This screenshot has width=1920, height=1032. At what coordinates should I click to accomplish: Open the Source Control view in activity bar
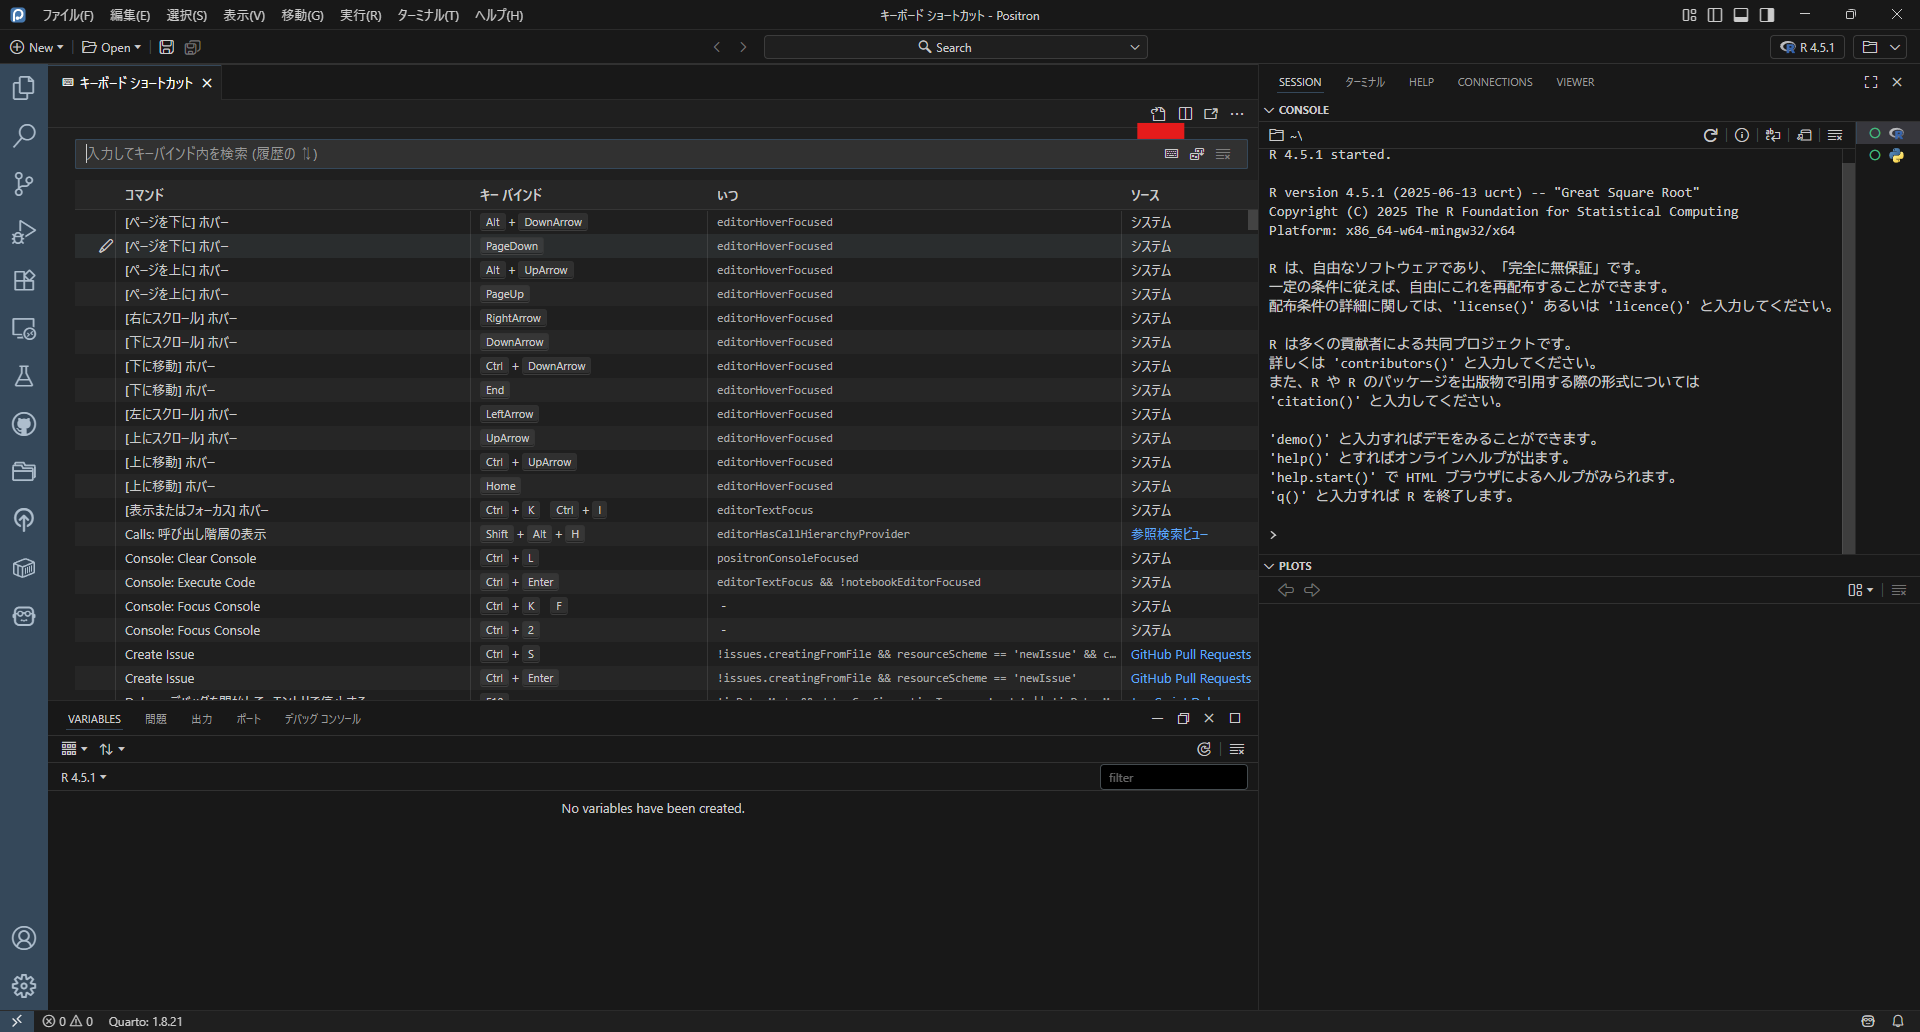click(x=24, y=184)
